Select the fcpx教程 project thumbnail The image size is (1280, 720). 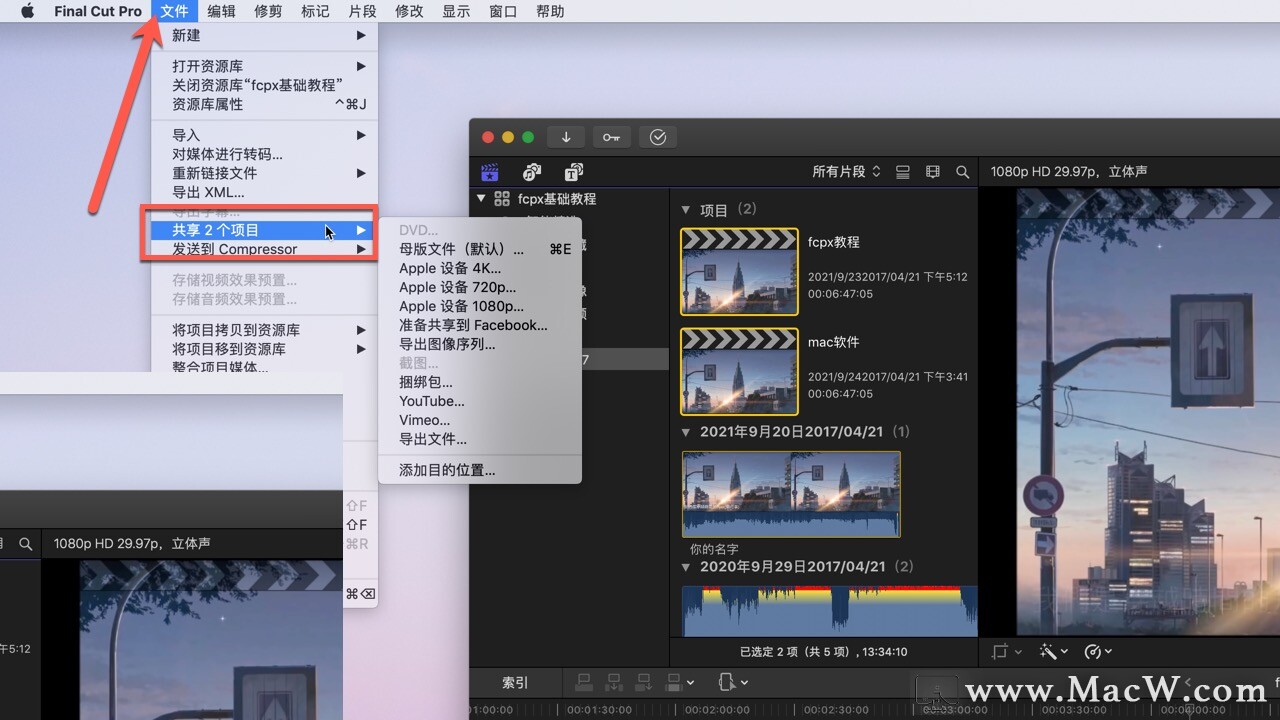(739, 272)
